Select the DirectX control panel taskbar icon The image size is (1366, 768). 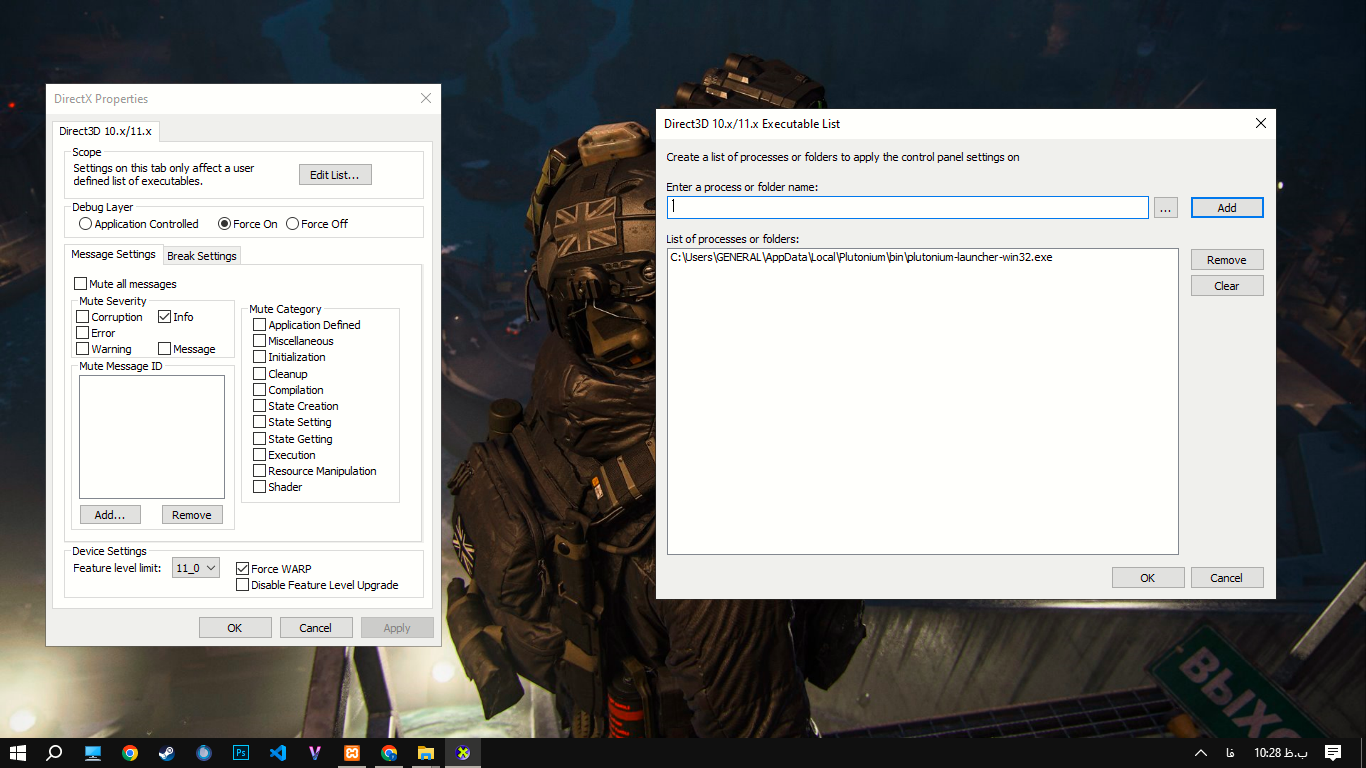[463, 753]
